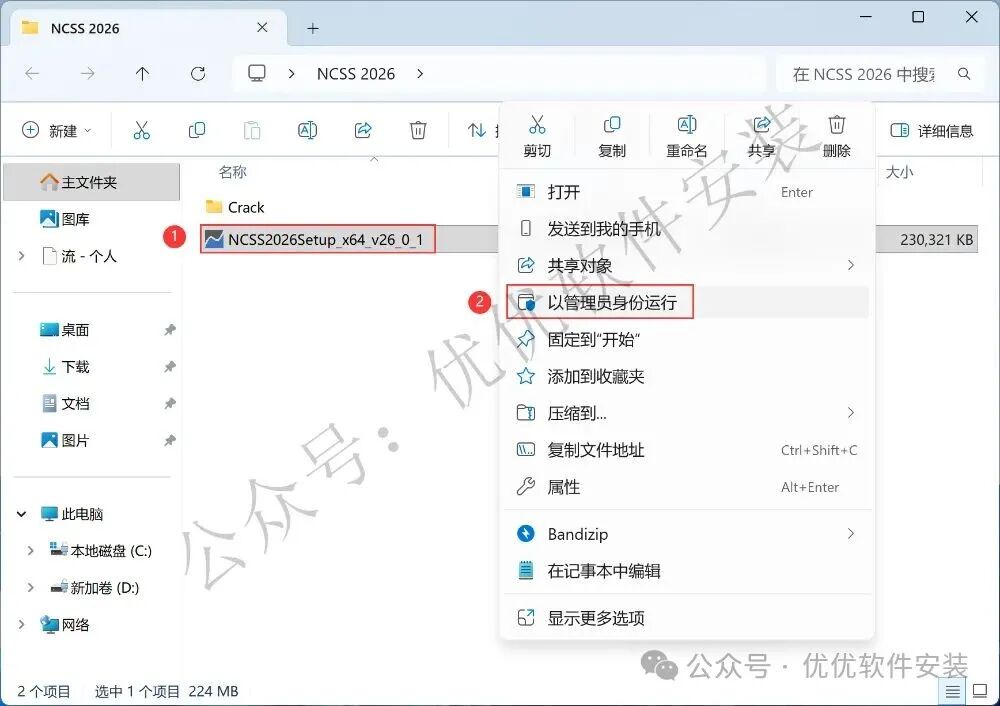Click the toolbar Cut scissors icon
Screen dimensions: 1000x706
pos(142,130)
